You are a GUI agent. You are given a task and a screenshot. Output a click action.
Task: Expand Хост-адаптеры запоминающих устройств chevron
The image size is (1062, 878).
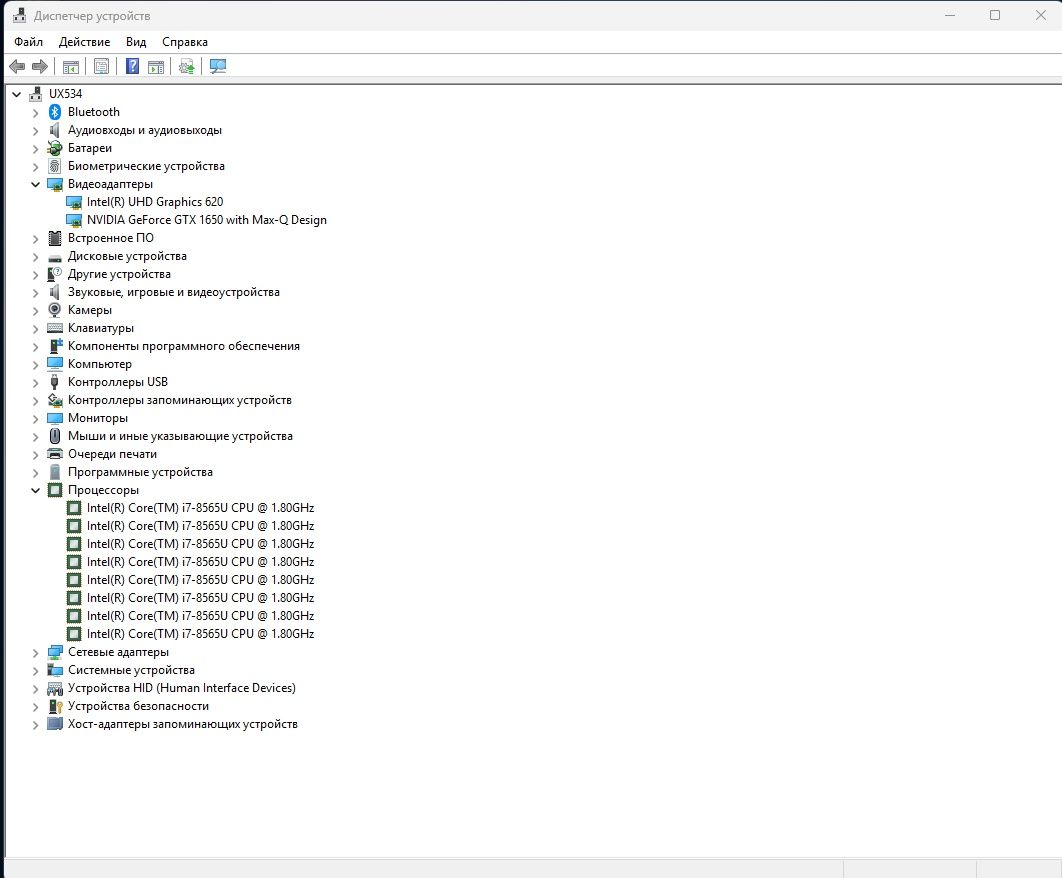(35, 724)
